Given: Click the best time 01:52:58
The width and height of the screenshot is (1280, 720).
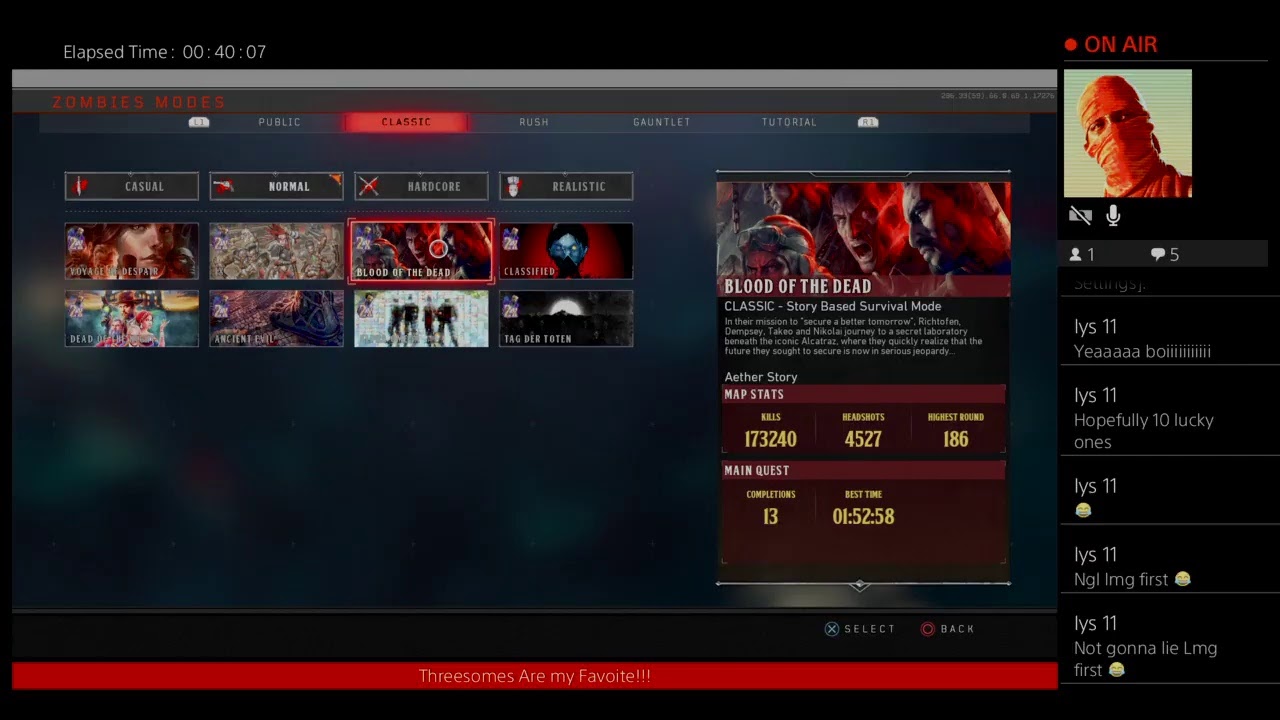Looking at the screenshot, I should 863,516.
